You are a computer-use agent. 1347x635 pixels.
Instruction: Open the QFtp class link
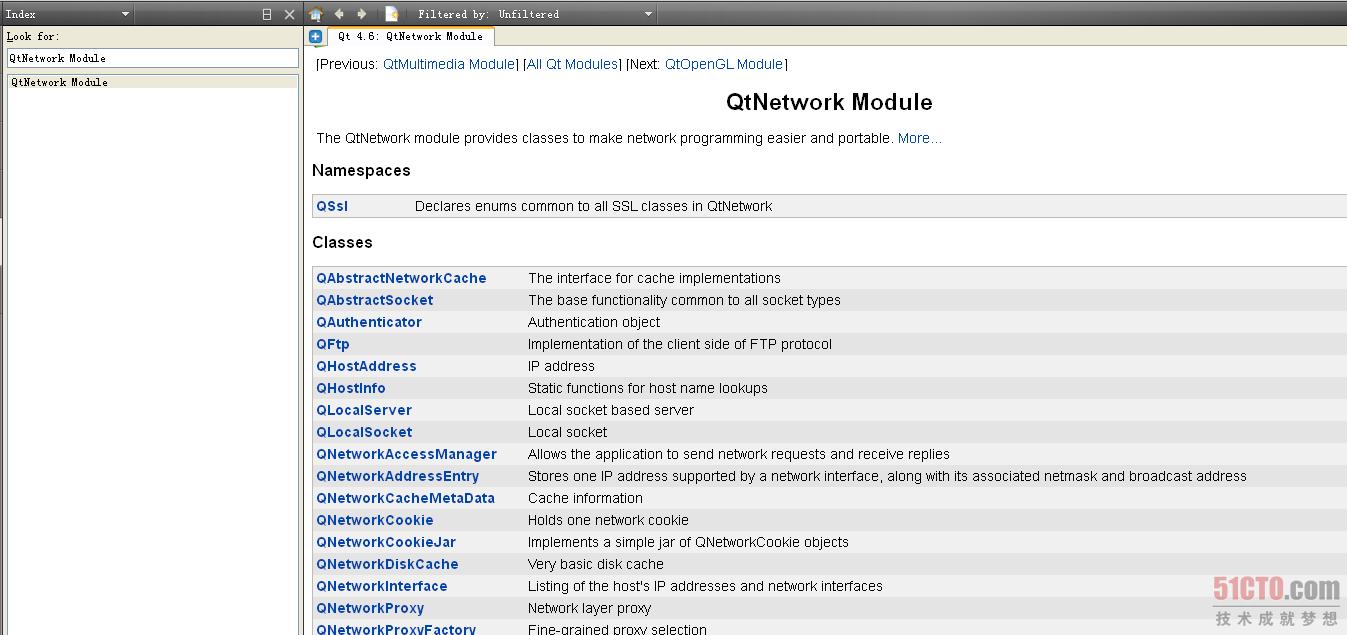click(333, 344)
